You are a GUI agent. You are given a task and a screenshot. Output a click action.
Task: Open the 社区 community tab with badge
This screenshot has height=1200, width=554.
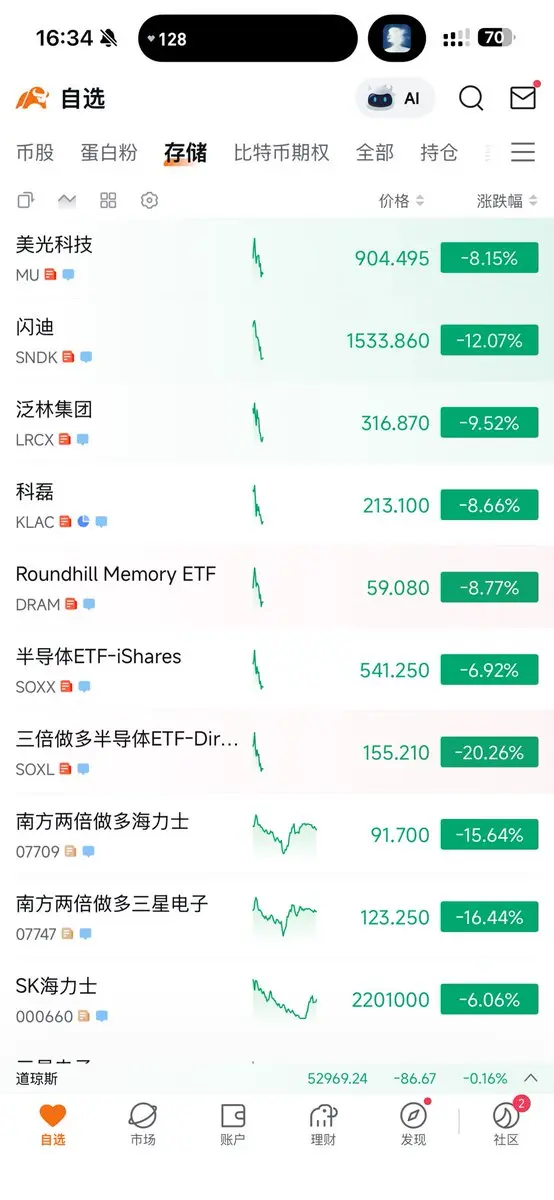(507, 1124)
